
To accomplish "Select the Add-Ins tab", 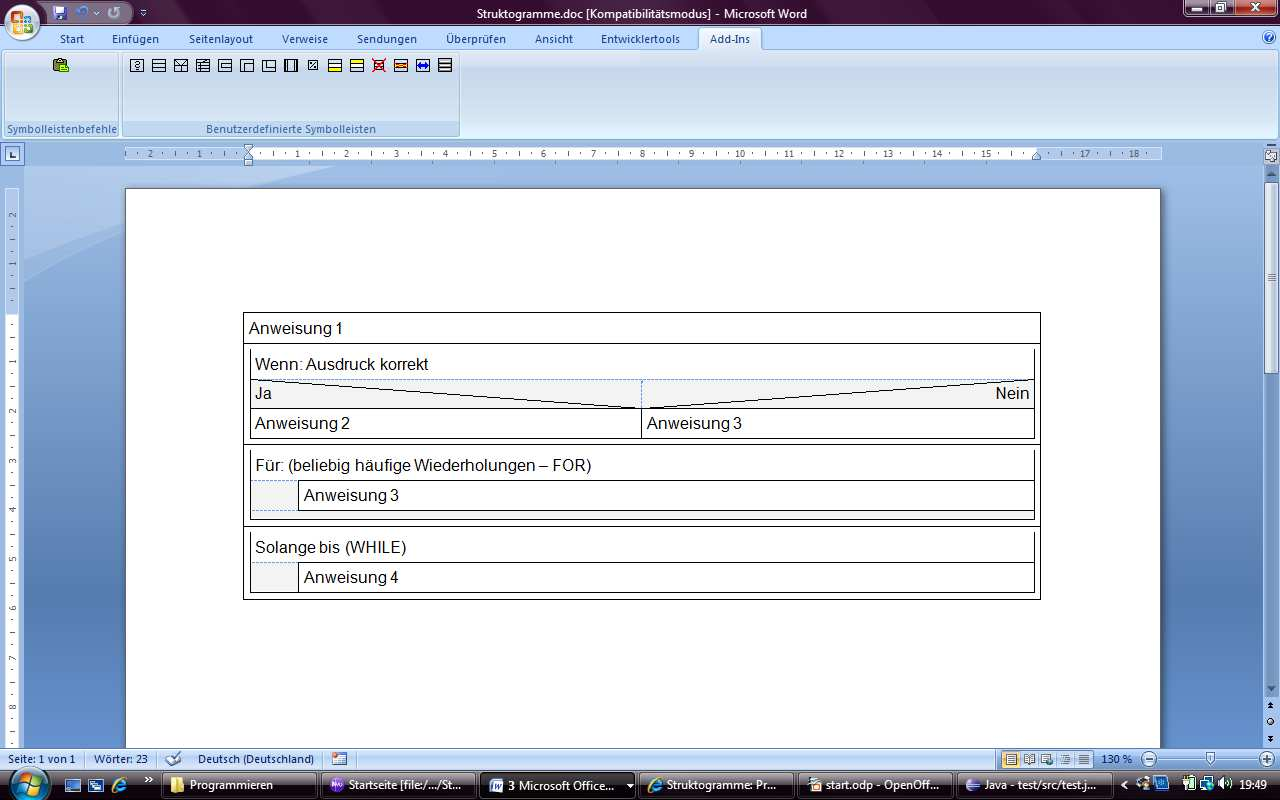I will (x=730, y=39).
